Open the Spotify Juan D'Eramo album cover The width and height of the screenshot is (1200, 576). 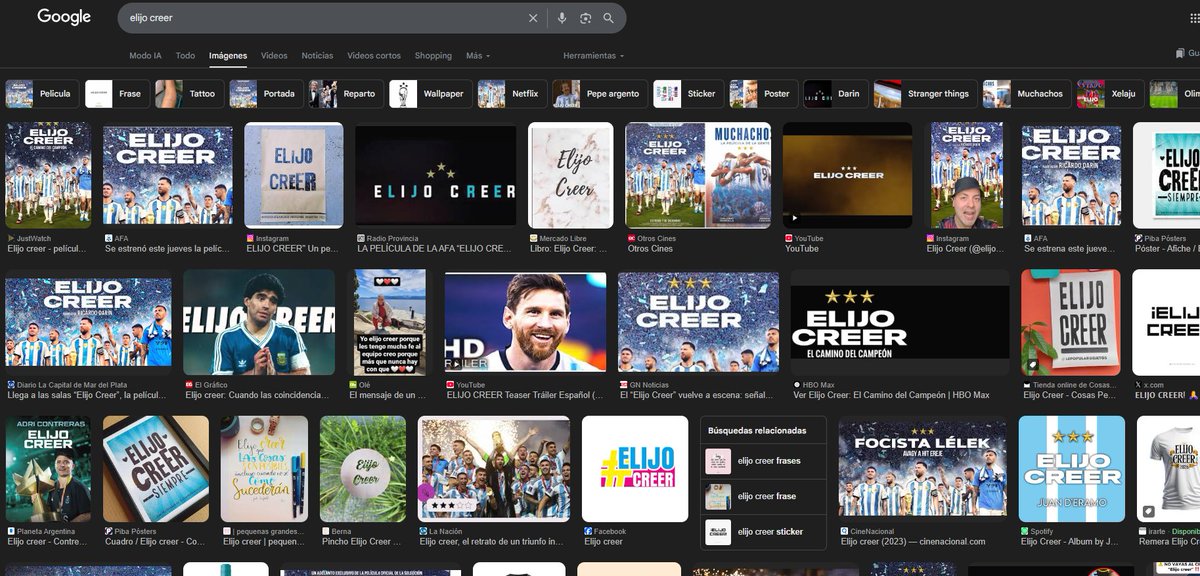pos(1072,469)
